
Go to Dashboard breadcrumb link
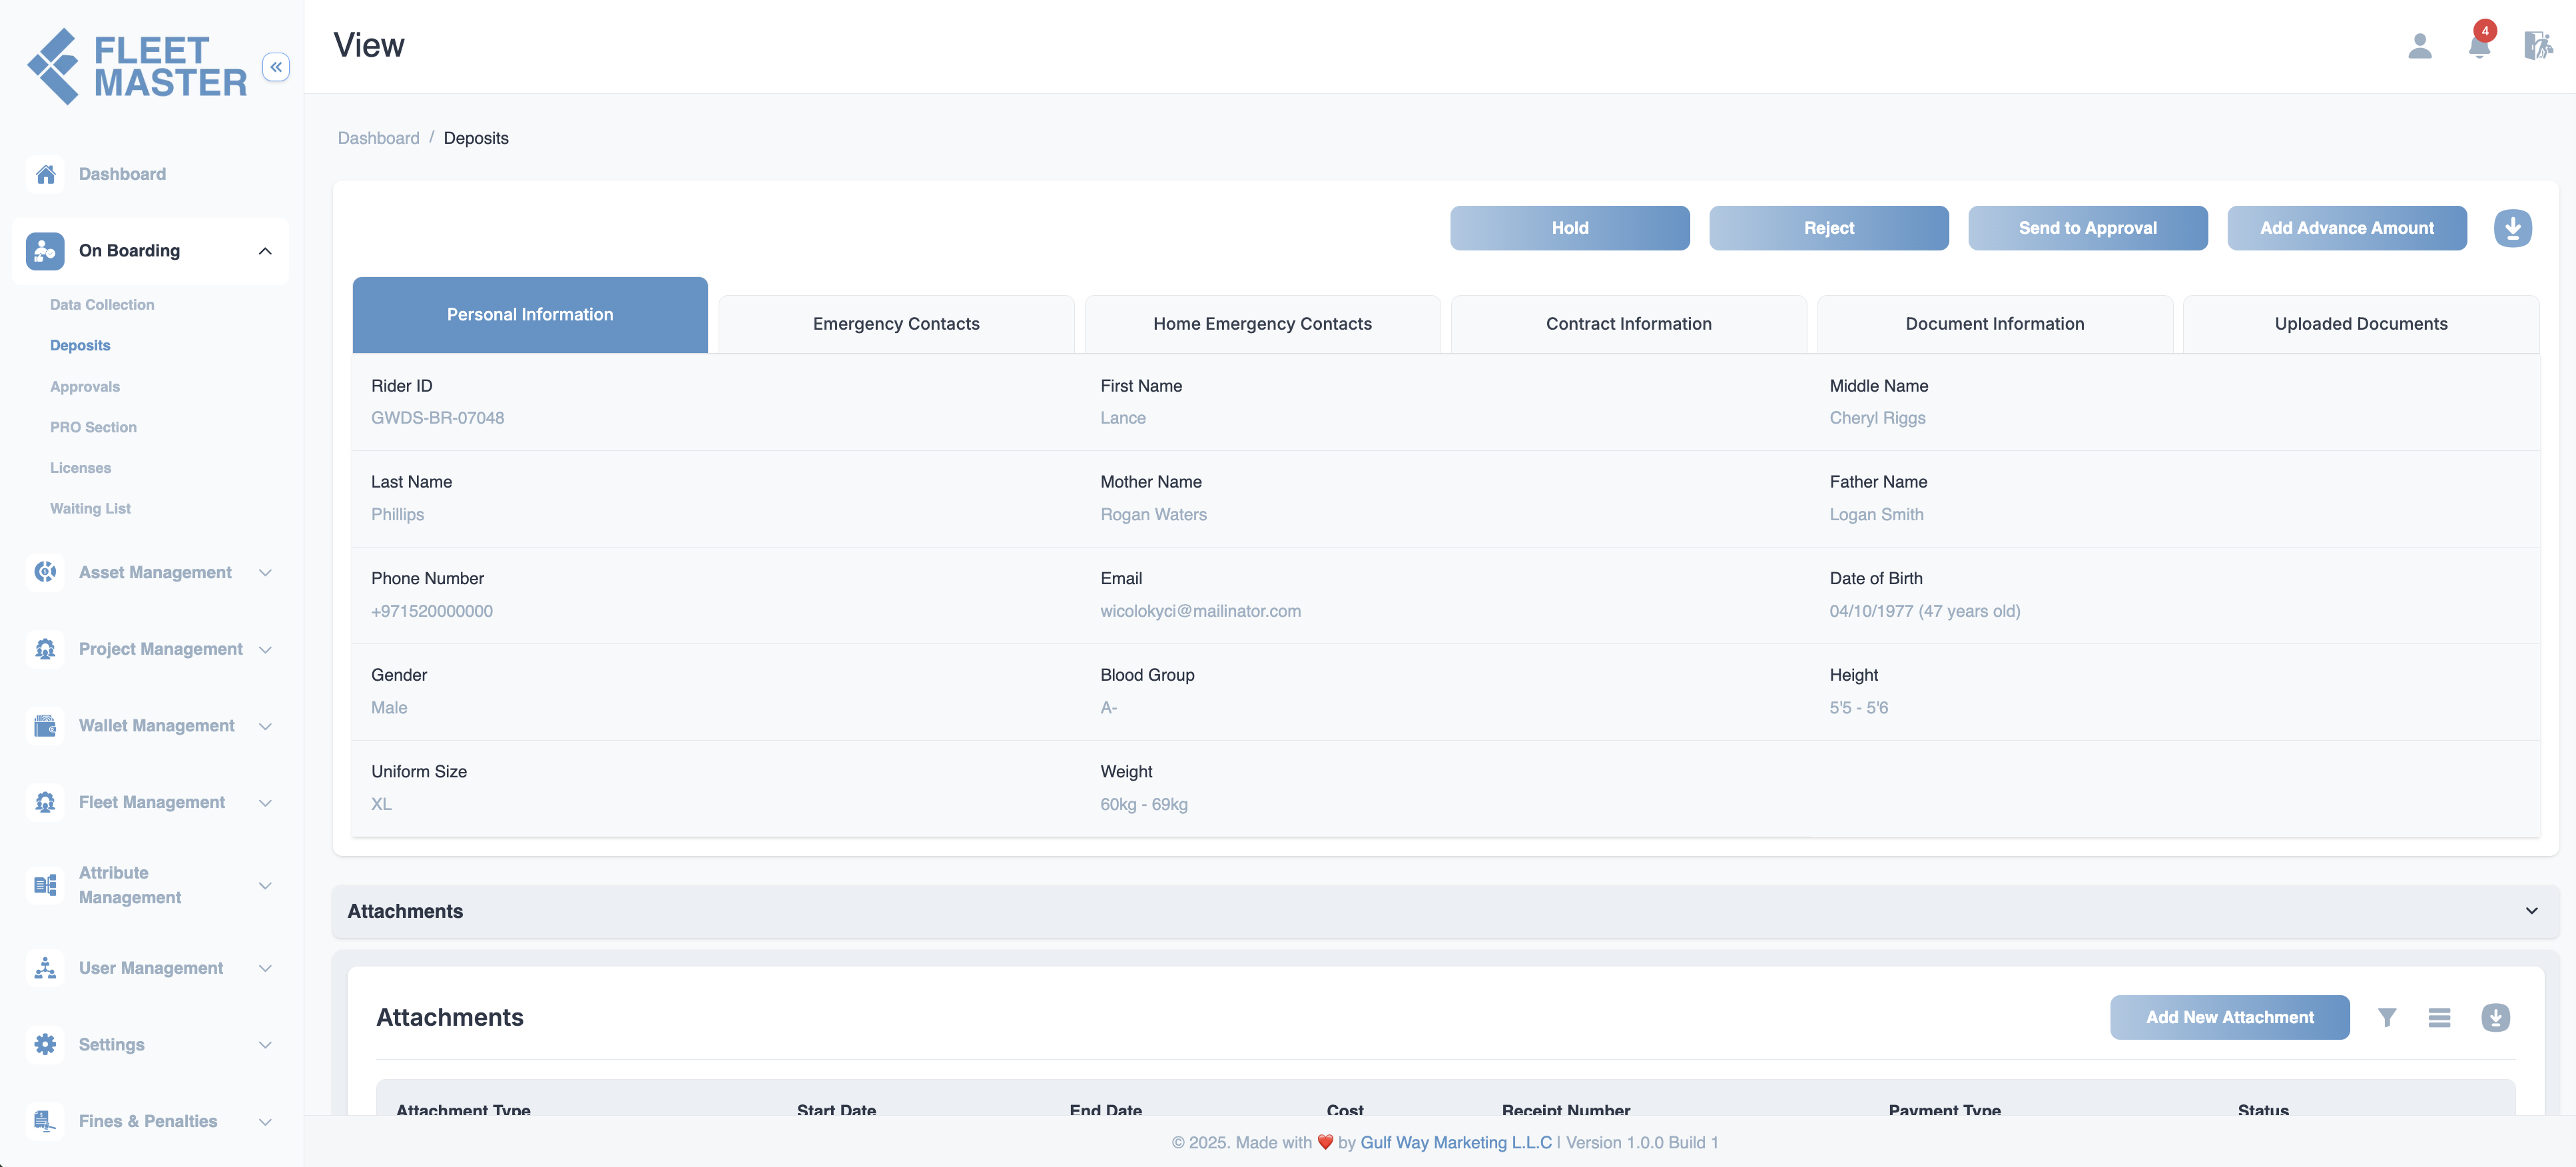(378, 138)
